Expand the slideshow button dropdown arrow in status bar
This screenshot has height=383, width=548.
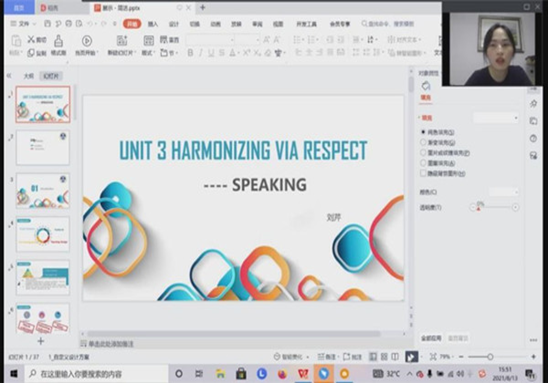[421, 357]
